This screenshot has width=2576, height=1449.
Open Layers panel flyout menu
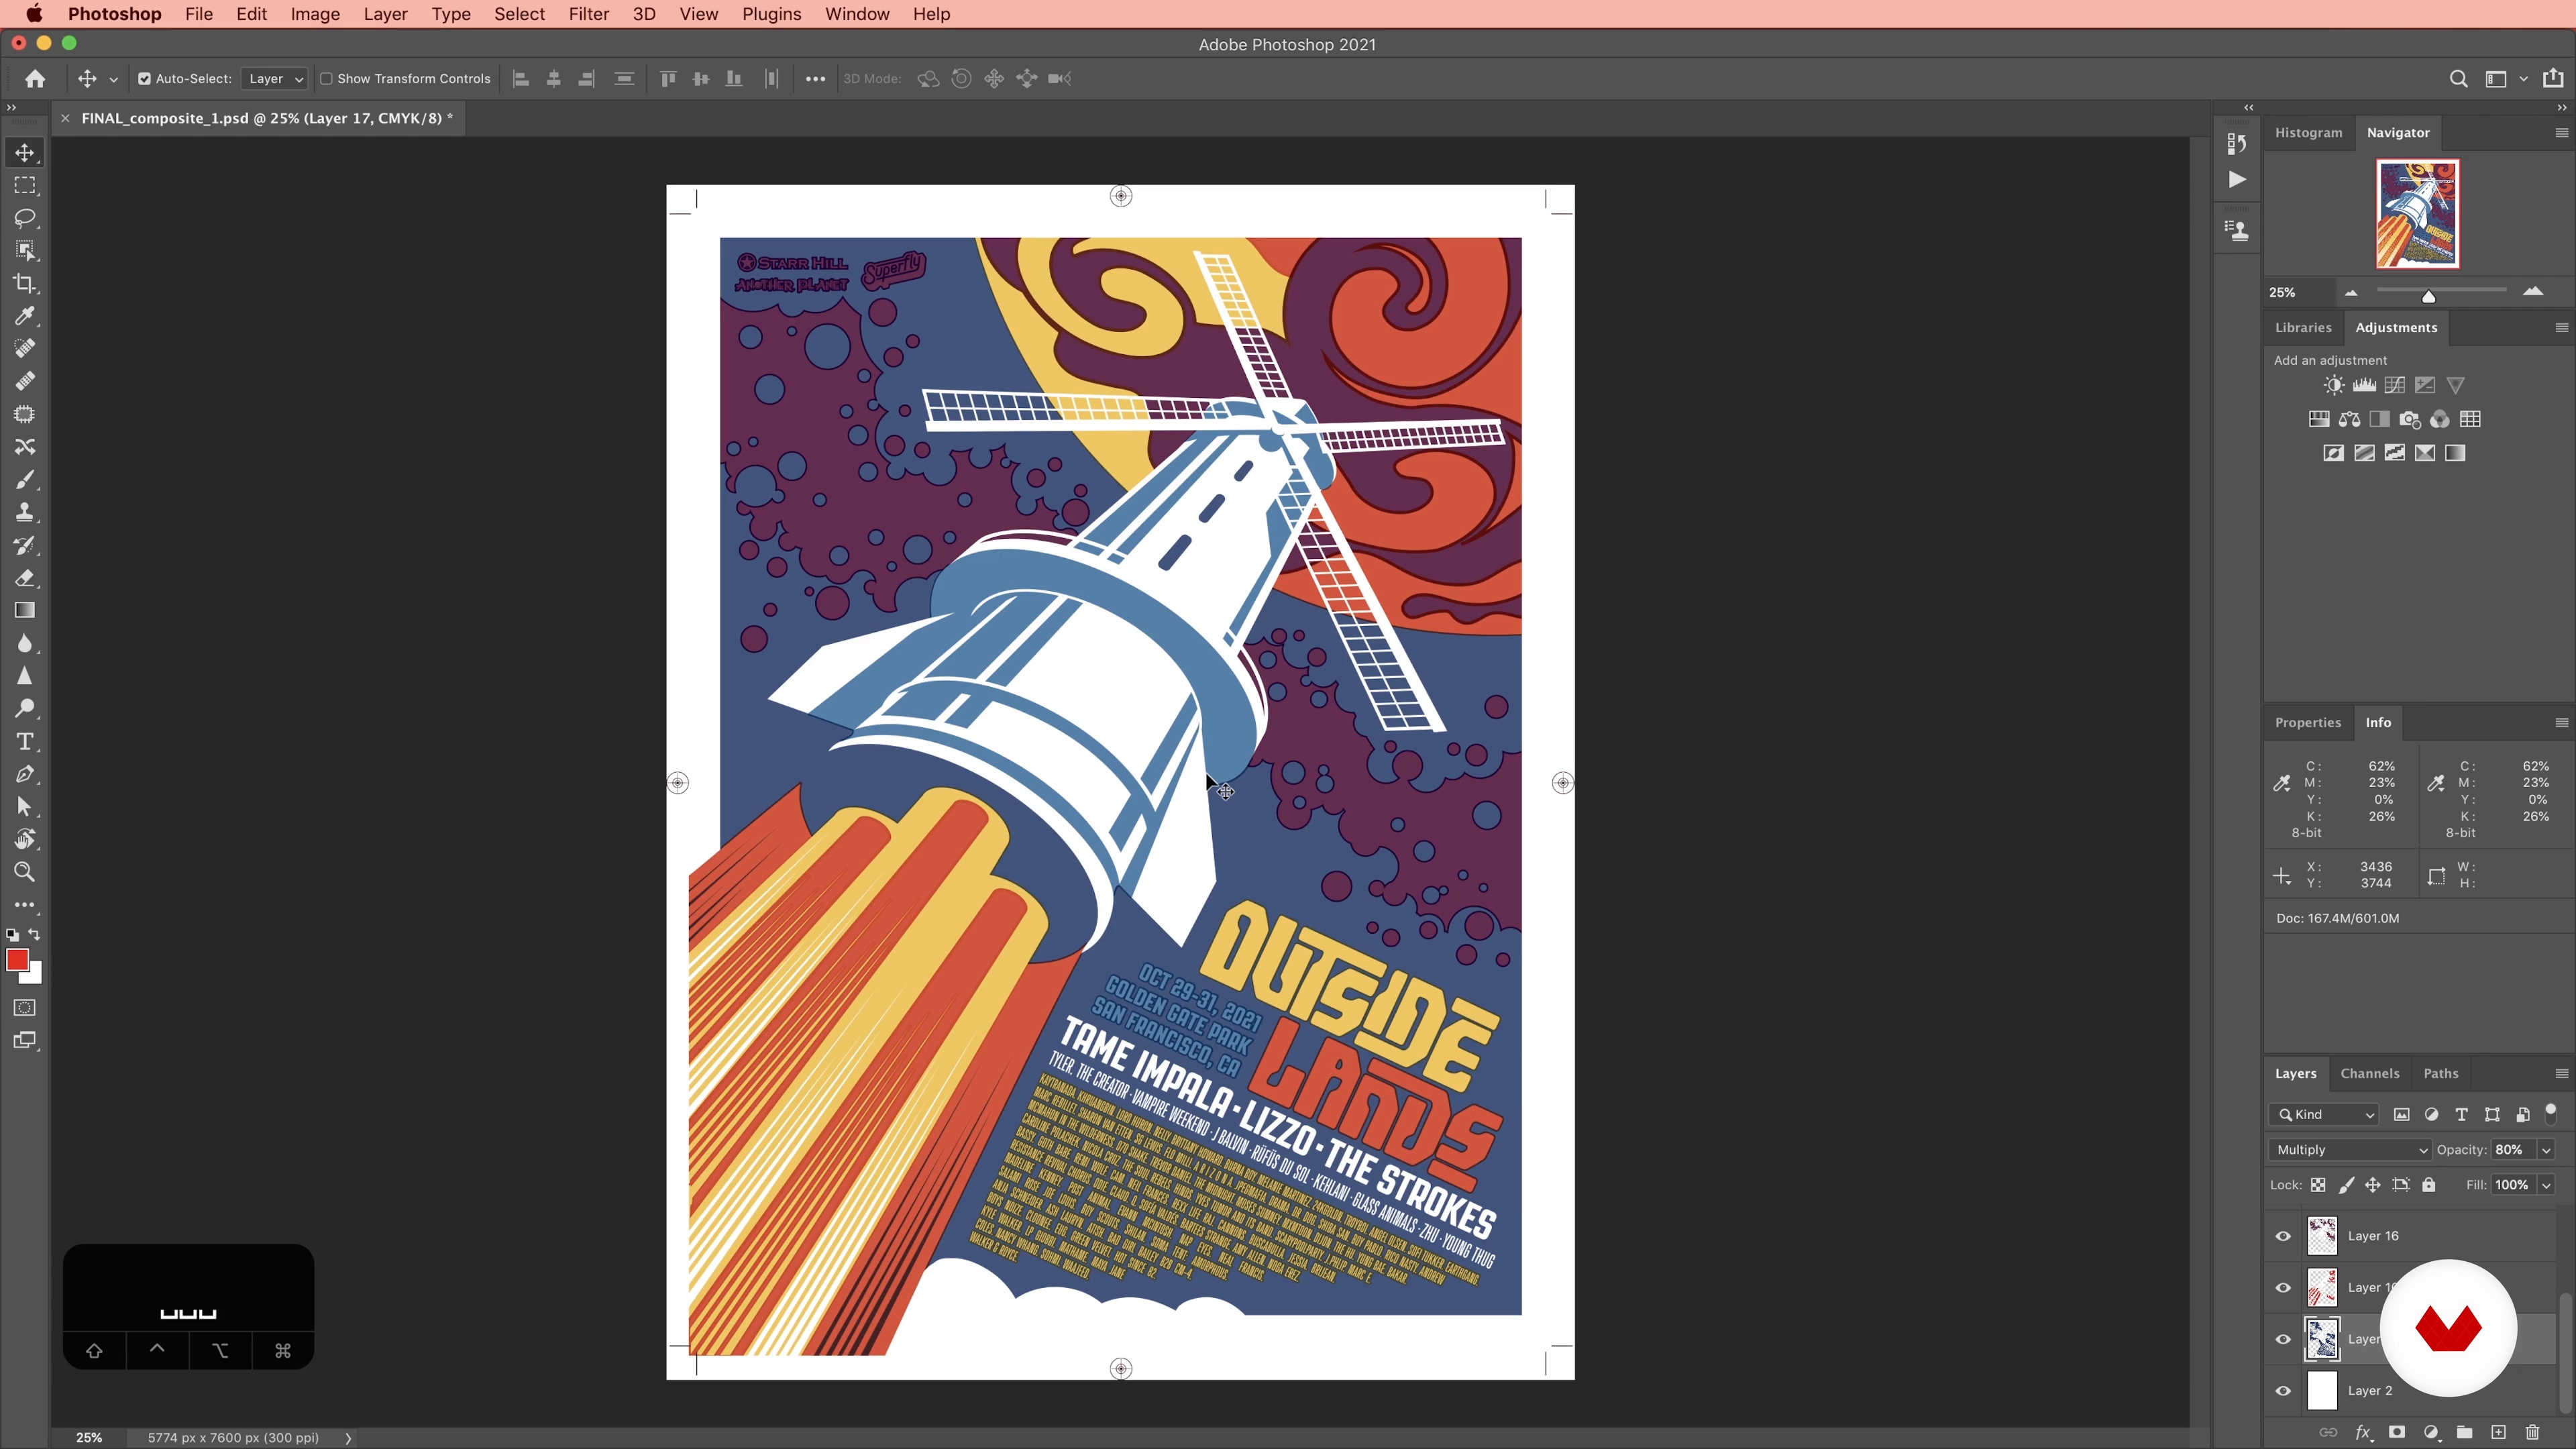pos(2561,1074)
